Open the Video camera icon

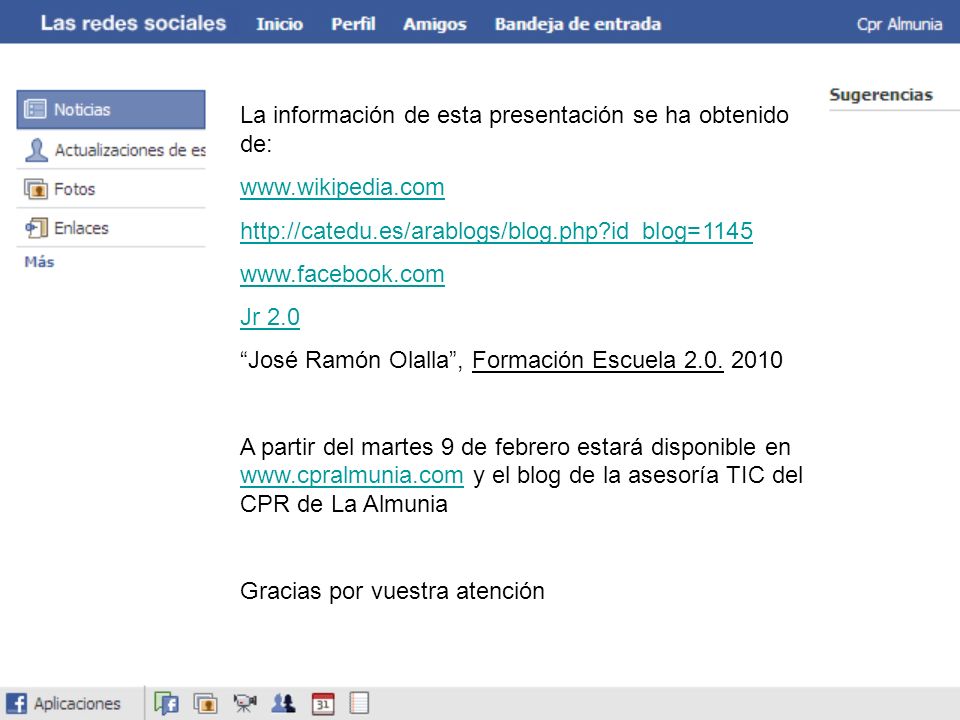pos(244,703)
